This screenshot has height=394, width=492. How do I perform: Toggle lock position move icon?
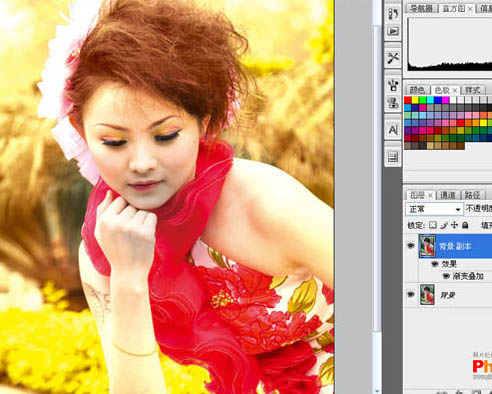(454, 225)
